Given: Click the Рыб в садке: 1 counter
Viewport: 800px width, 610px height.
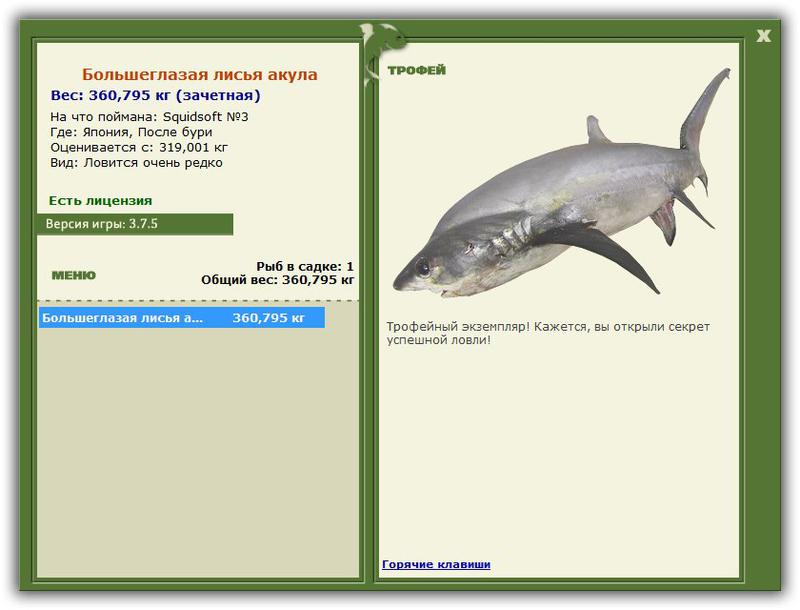Looking at the screenshot, I should (305, 266).
